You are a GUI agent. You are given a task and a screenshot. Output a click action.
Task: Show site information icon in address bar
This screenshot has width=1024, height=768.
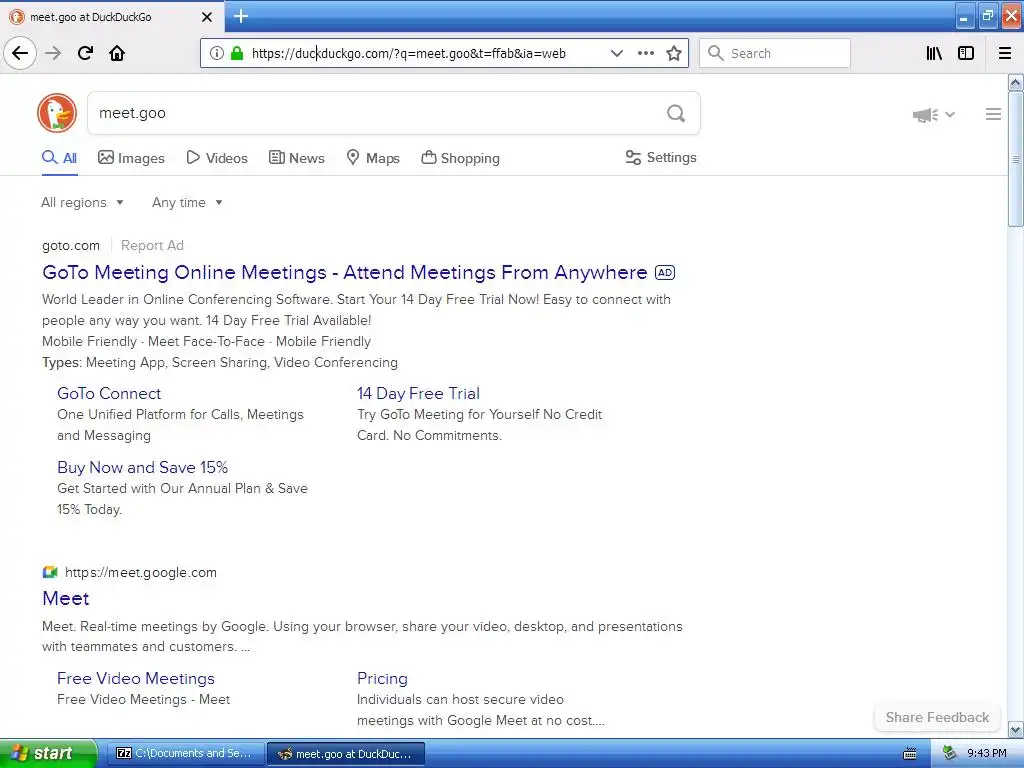point(216,54)
